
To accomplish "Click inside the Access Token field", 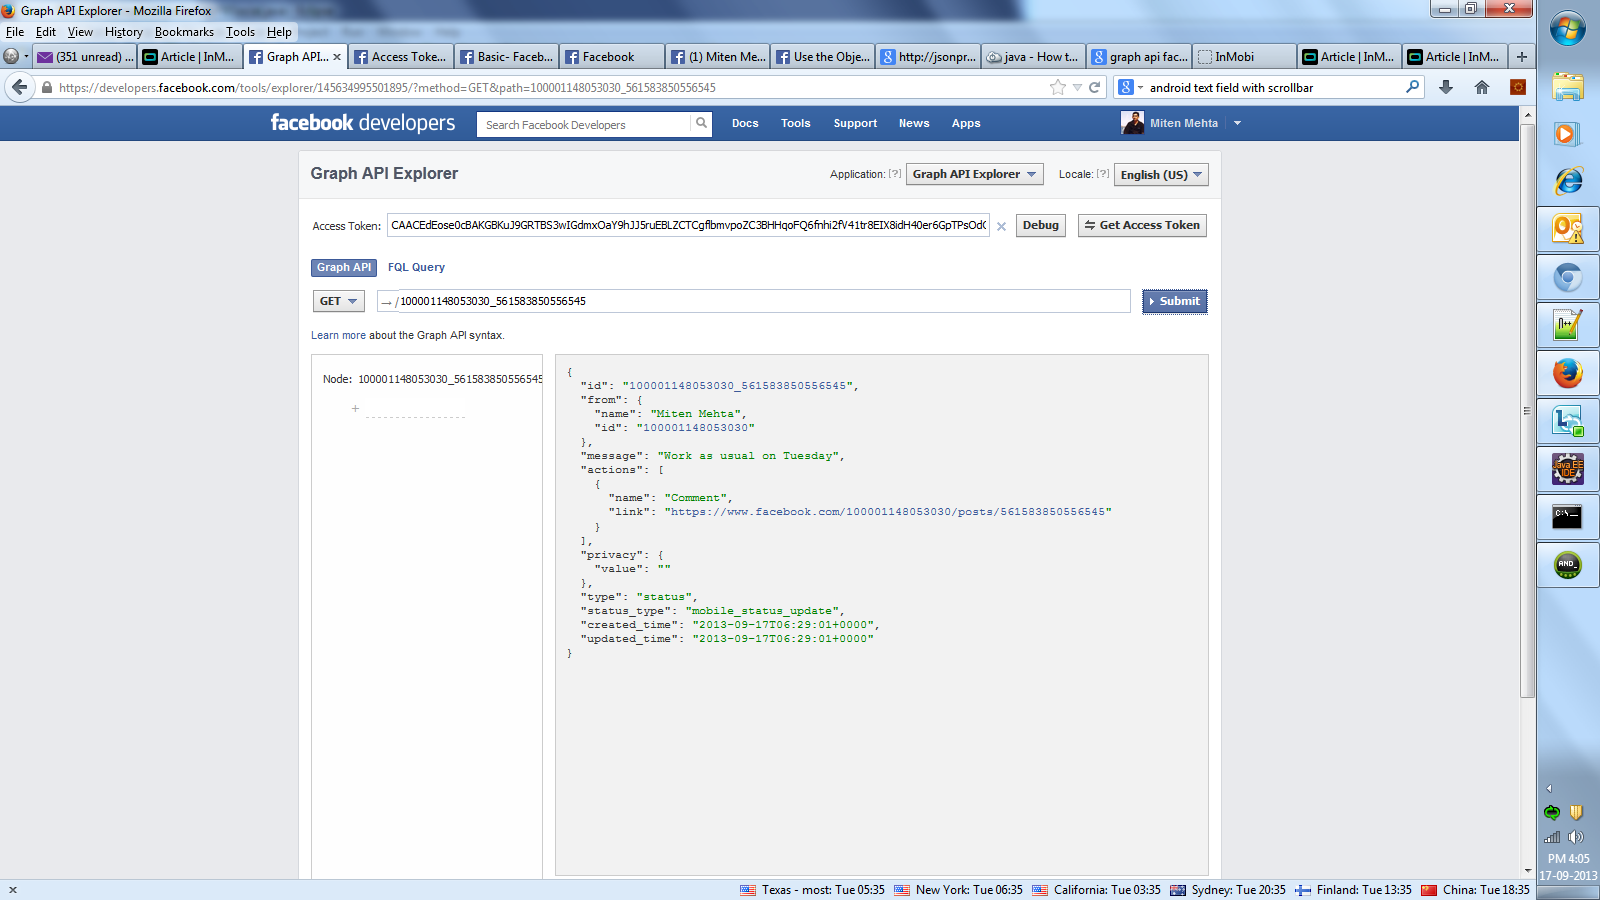I will click(688, 225).
